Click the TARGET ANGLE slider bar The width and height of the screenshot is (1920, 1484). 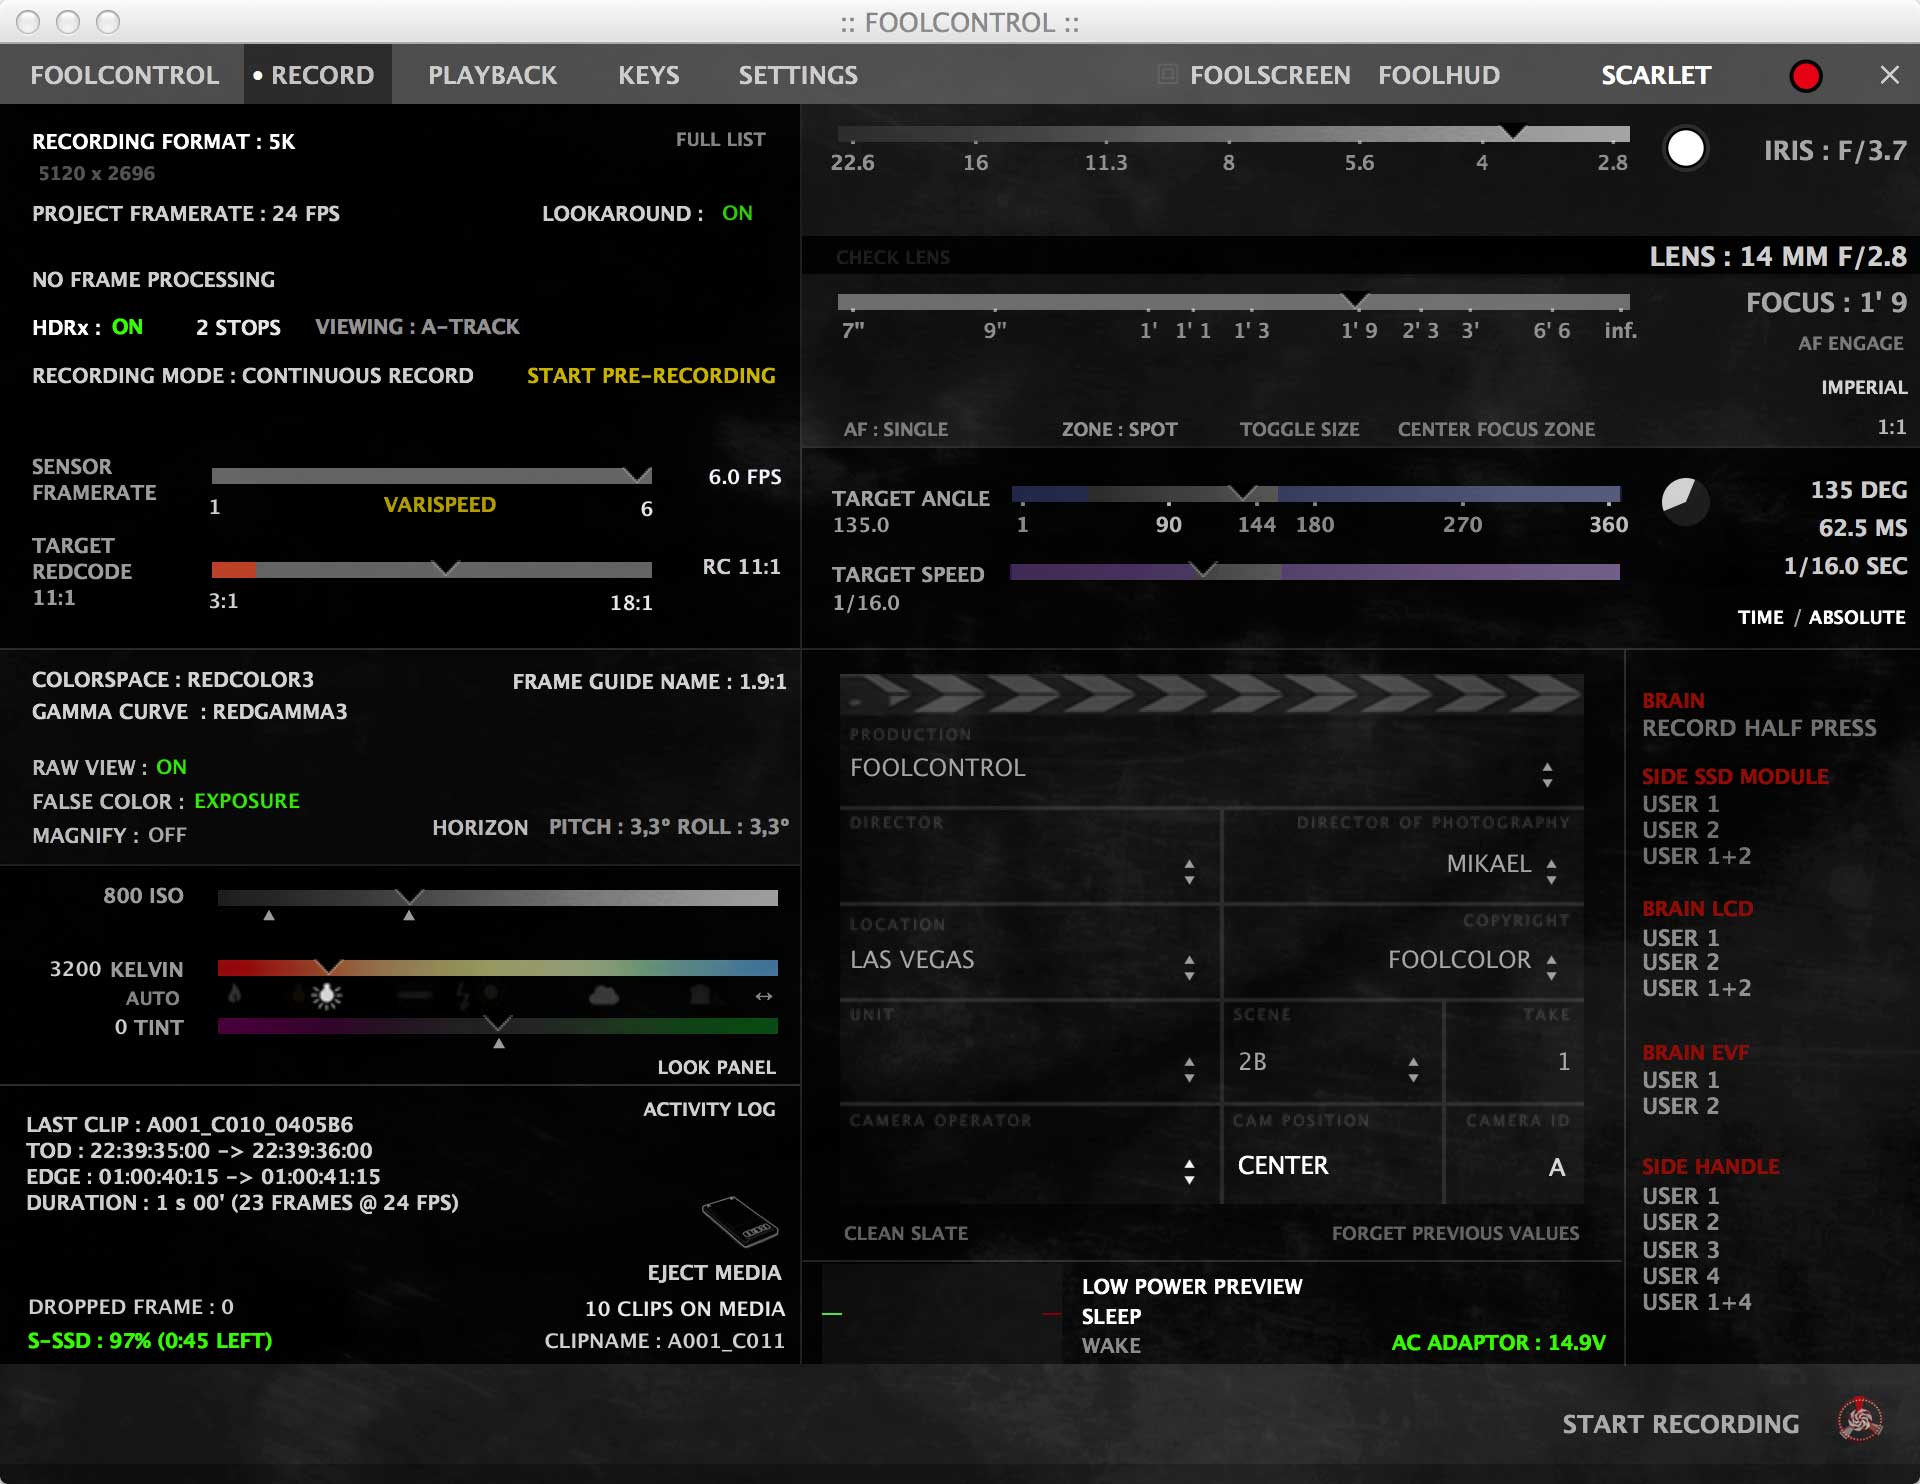[1316, 494]
